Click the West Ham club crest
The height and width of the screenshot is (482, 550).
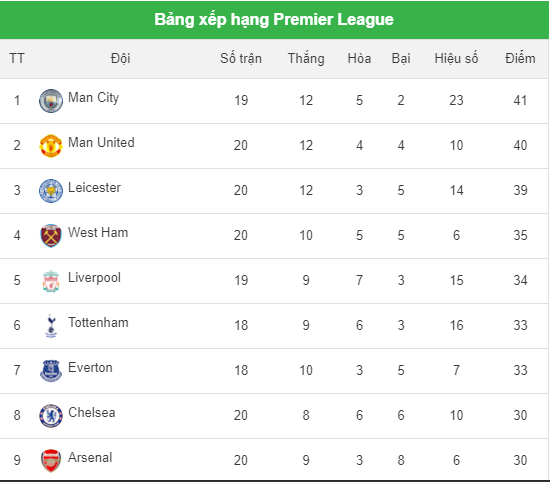pyautogui.click(x=51, y=236)
